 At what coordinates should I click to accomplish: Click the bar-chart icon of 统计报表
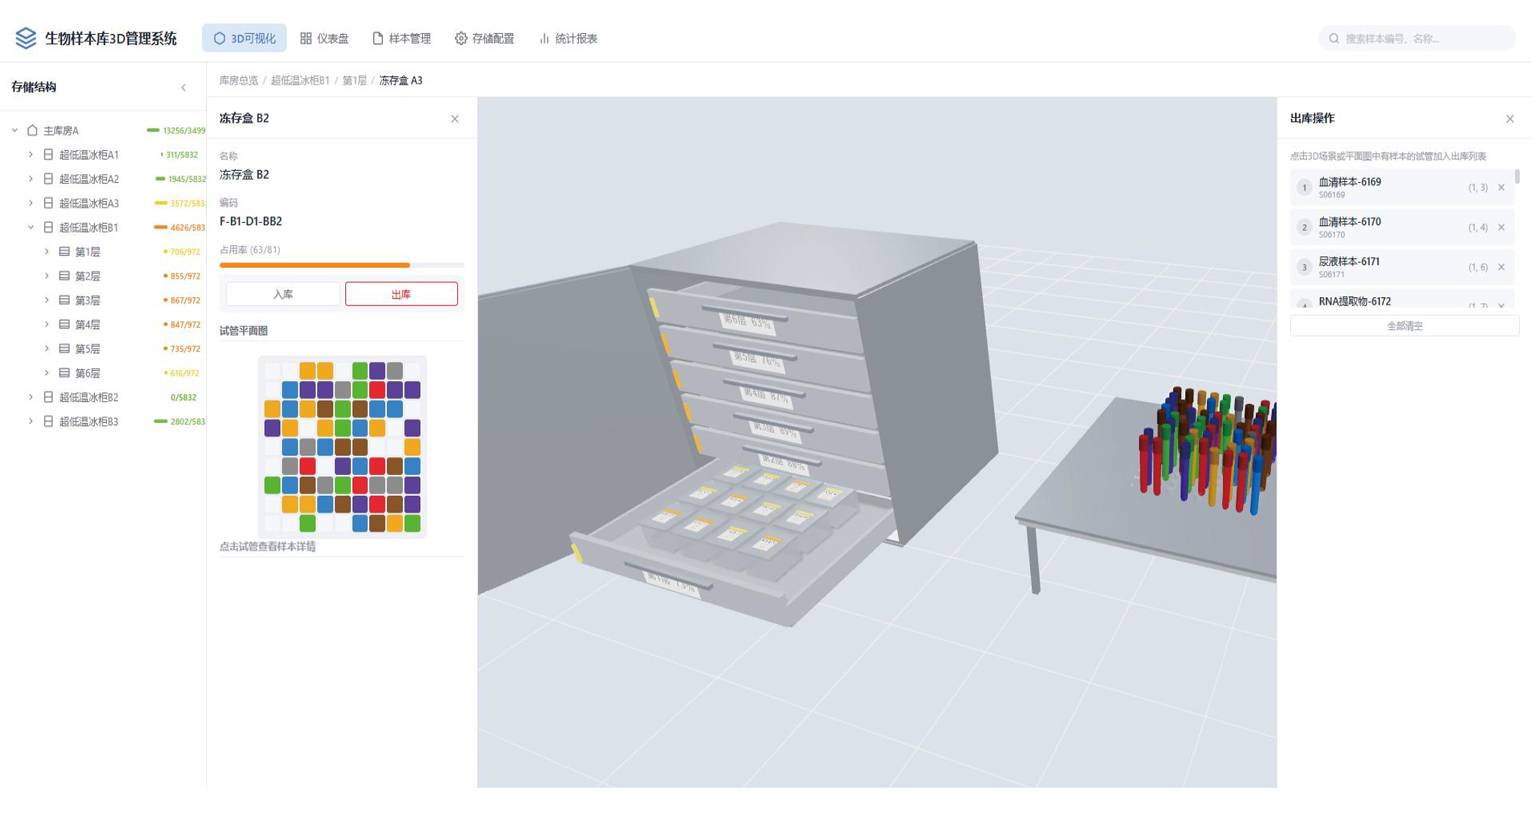pyautogui.click(x=544, y=38)
